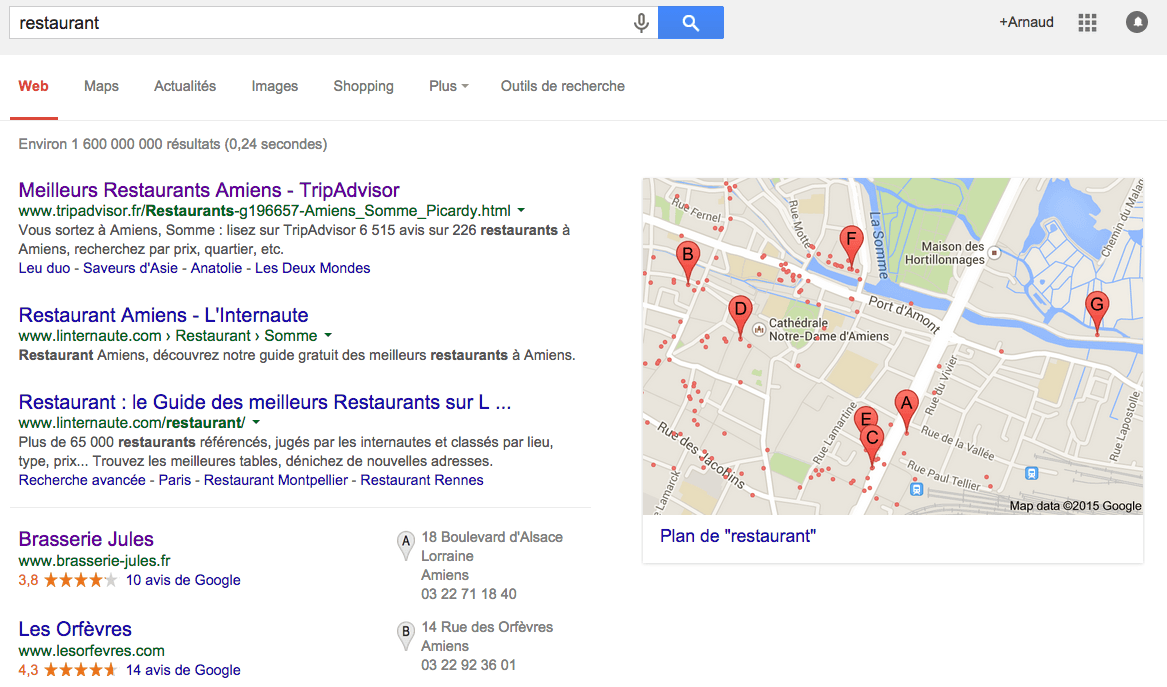Click map marker F near La Somme
Viewport: 1167px width, 687px height.
(x=851, y=242)
